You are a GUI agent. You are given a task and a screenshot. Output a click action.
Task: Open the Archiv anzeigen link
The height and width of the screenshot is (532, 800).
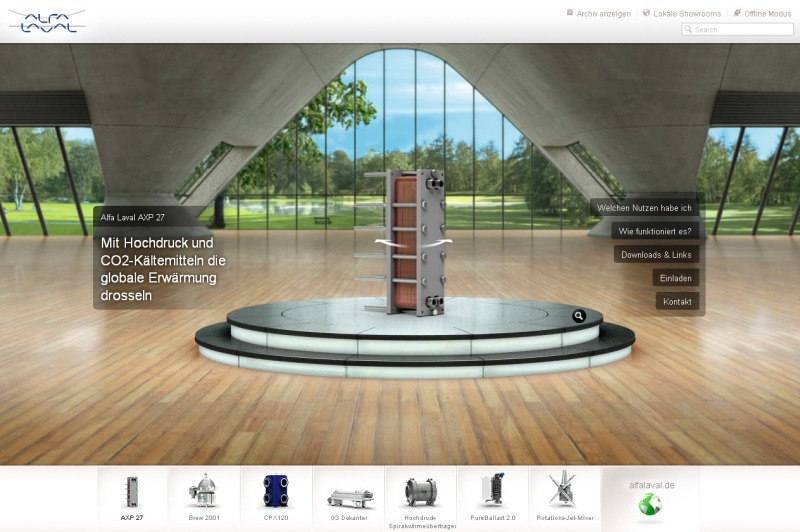click(604, 14)
